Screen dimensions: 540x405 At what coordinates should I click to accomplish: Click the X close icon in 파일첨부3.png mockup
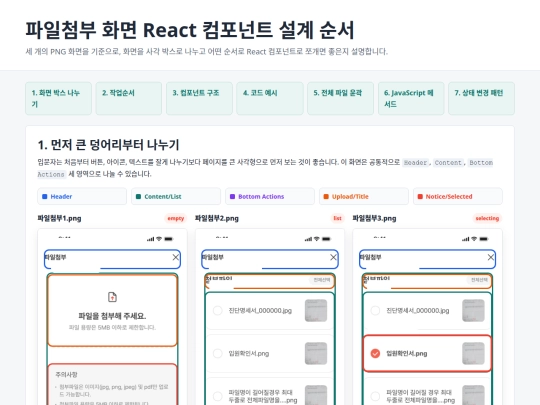click(491, 257)
